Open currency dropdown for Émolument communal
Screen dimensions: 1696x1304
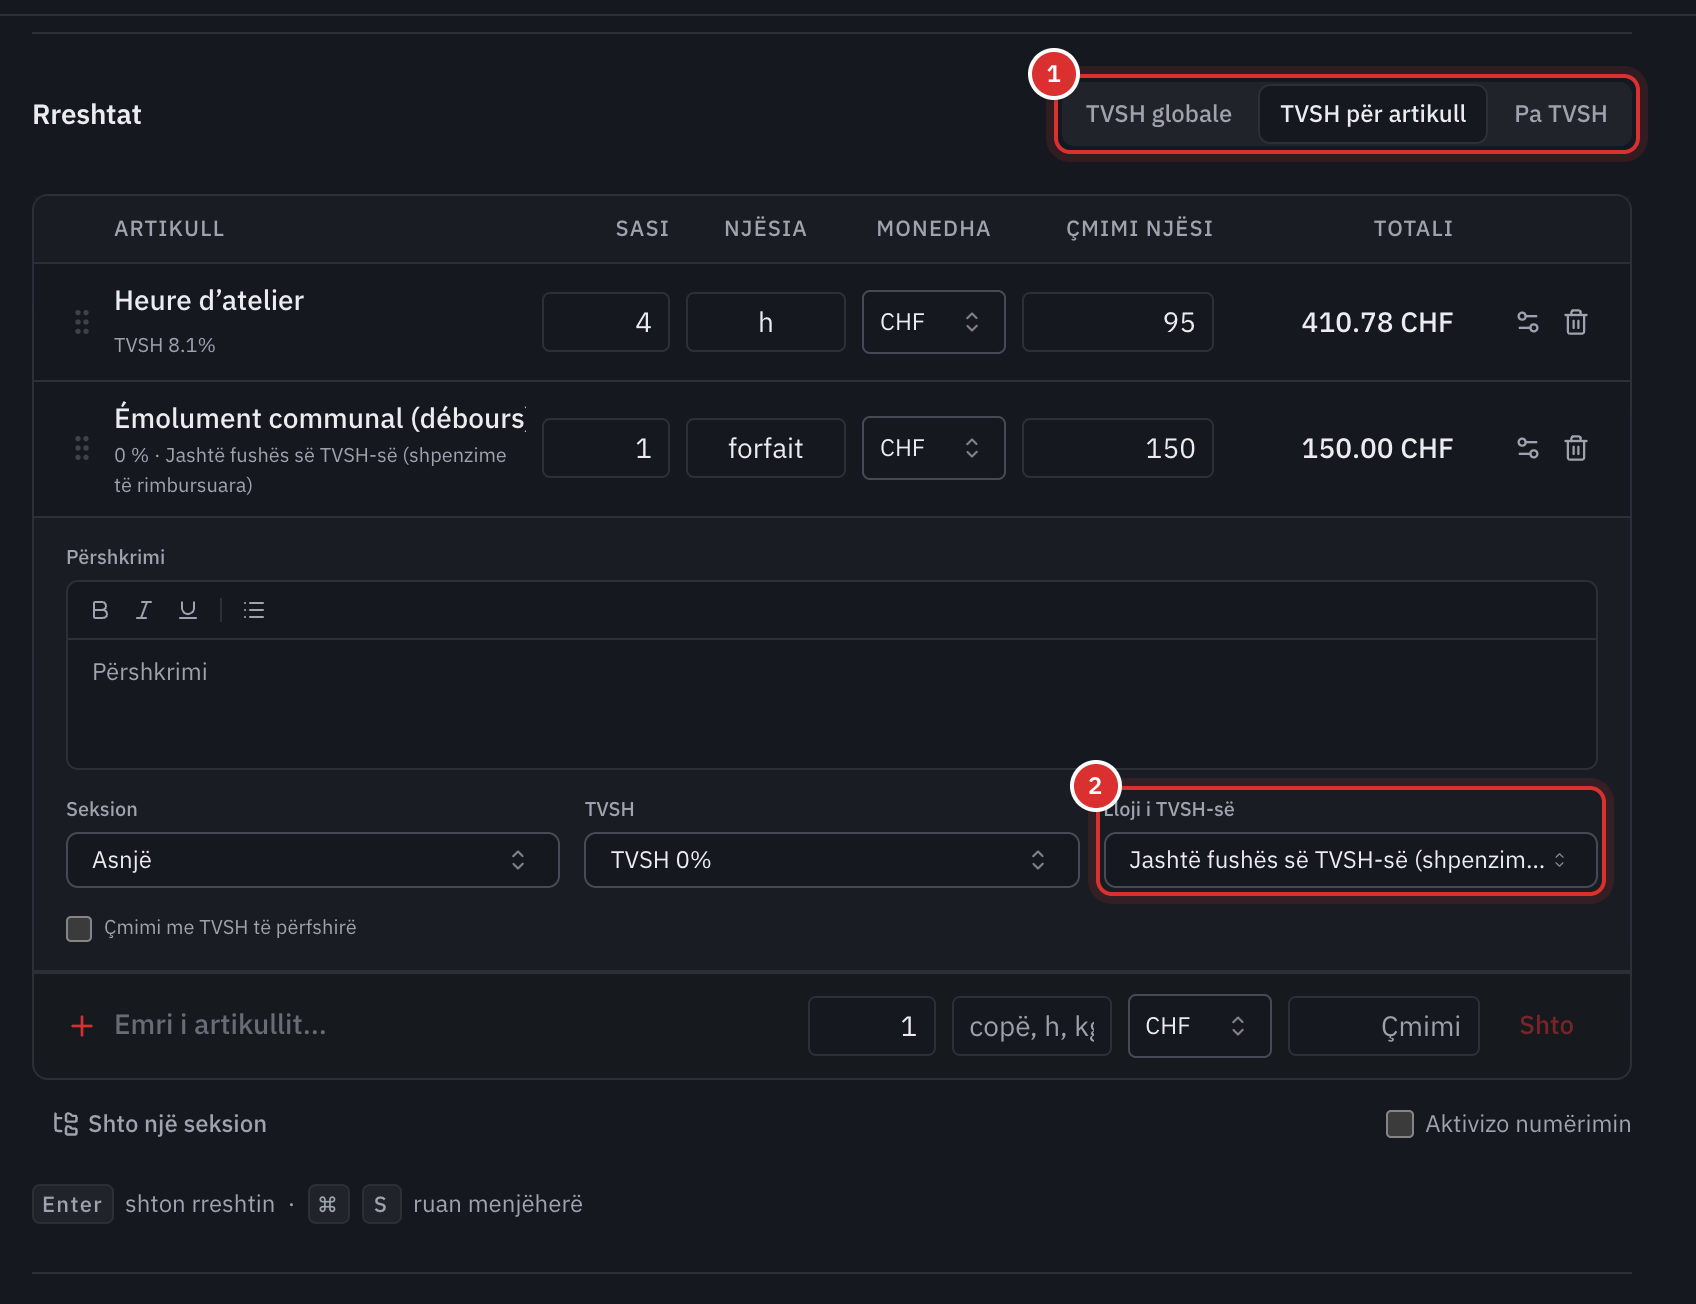click(x=934, y=448)
